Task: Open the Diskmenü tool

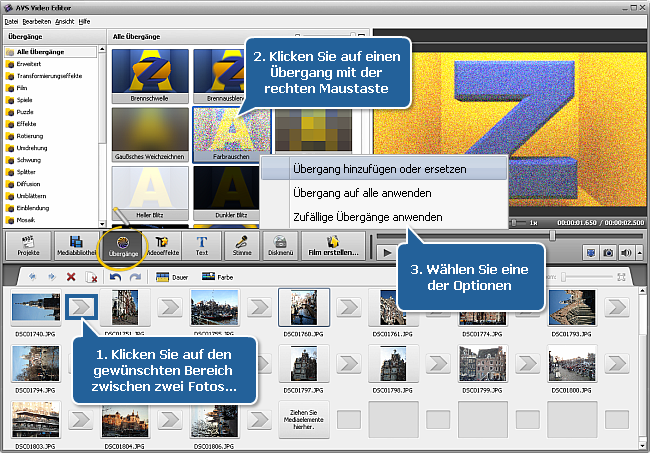Action: coord(281,244)
